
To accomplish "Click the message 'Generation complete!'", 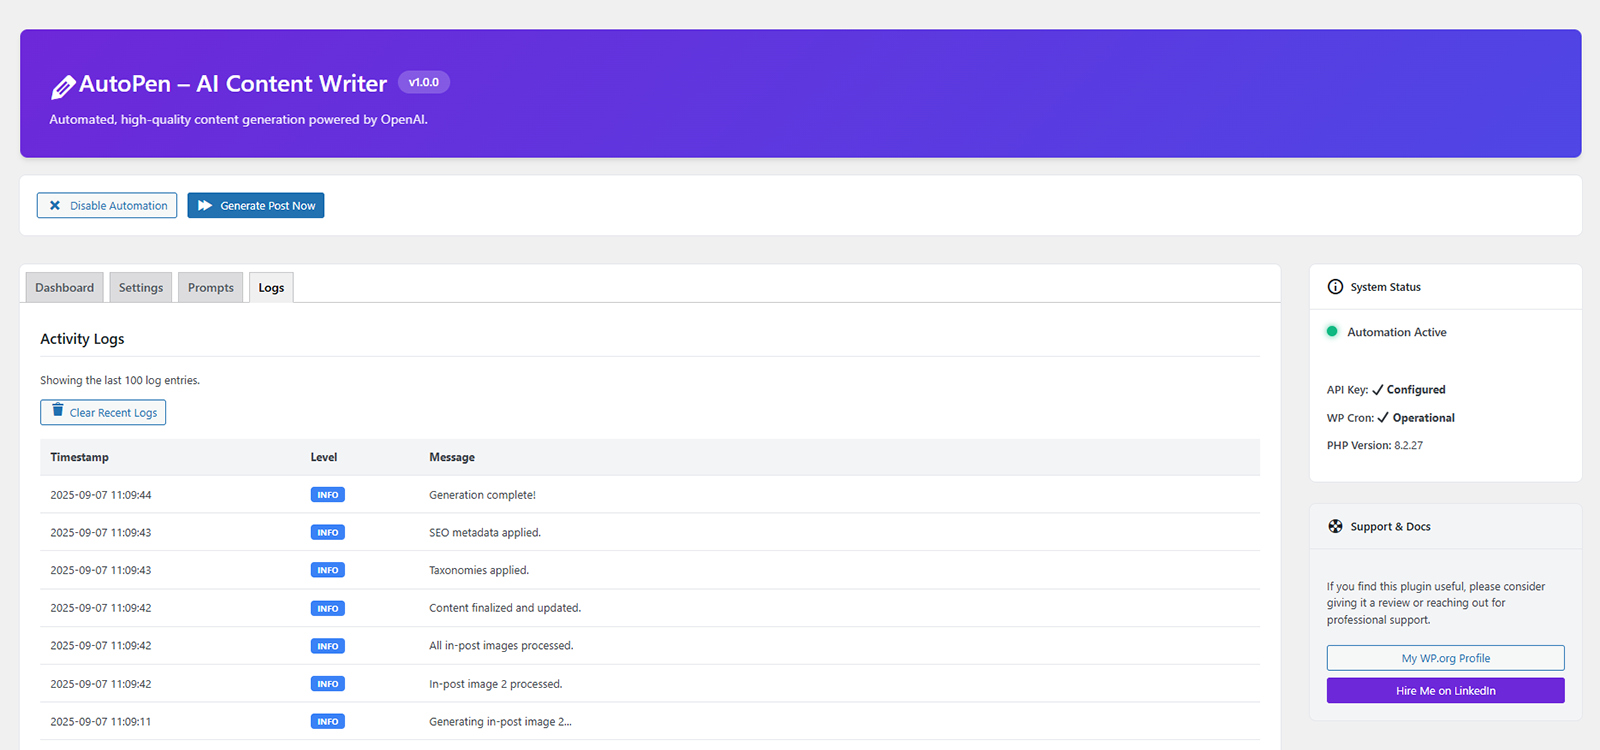I will click(482, 495).
